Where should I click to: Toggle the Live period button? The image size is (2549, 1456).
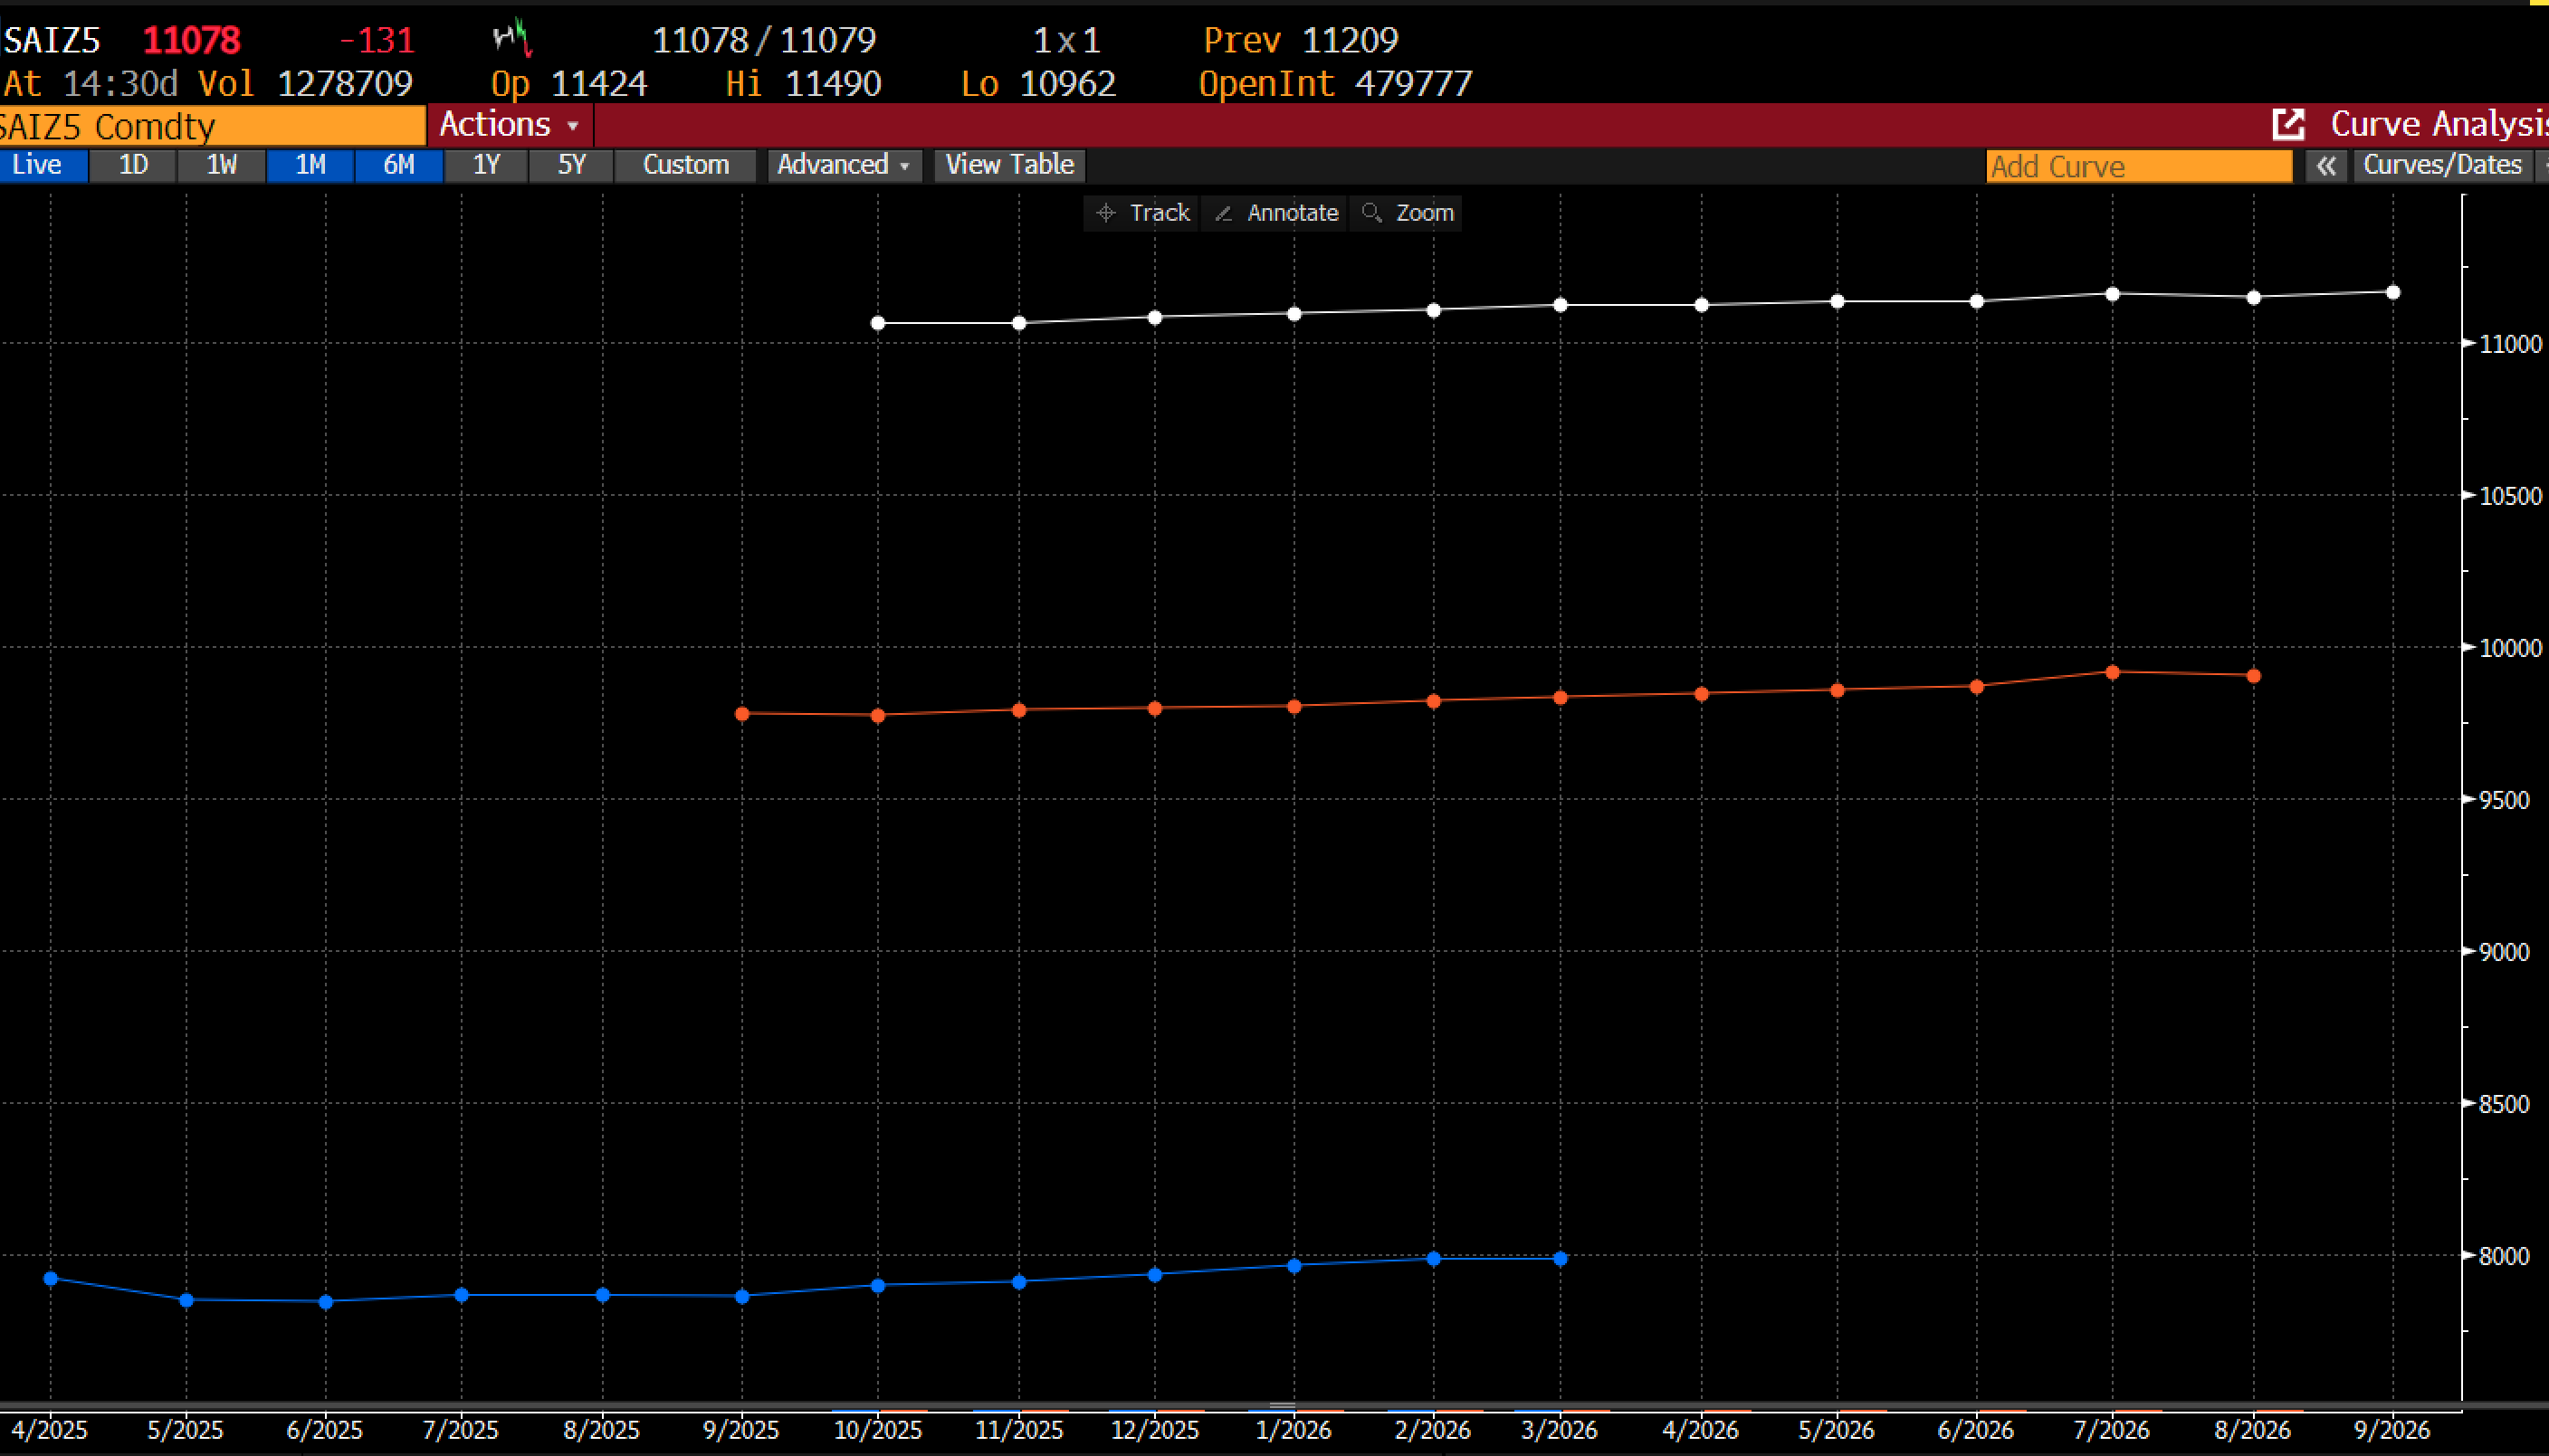click(x=38, y=165)
